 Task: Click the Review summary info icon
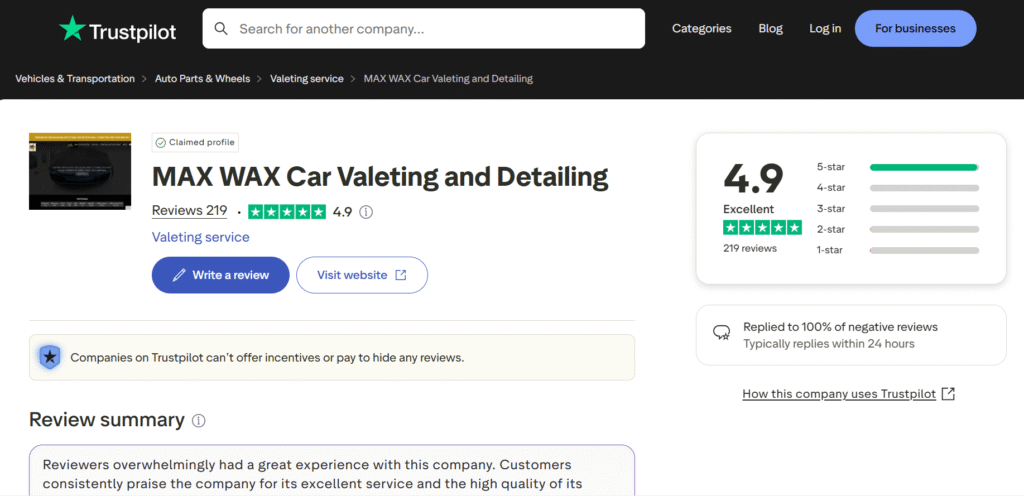click(x=199, y=420)
